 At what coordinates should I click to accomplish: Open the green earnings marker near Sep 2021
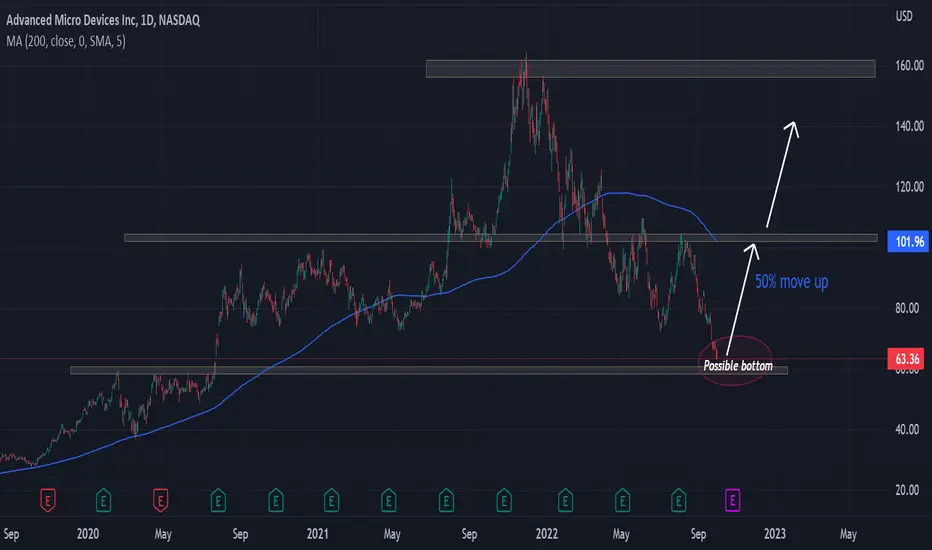tap(446, 500)
